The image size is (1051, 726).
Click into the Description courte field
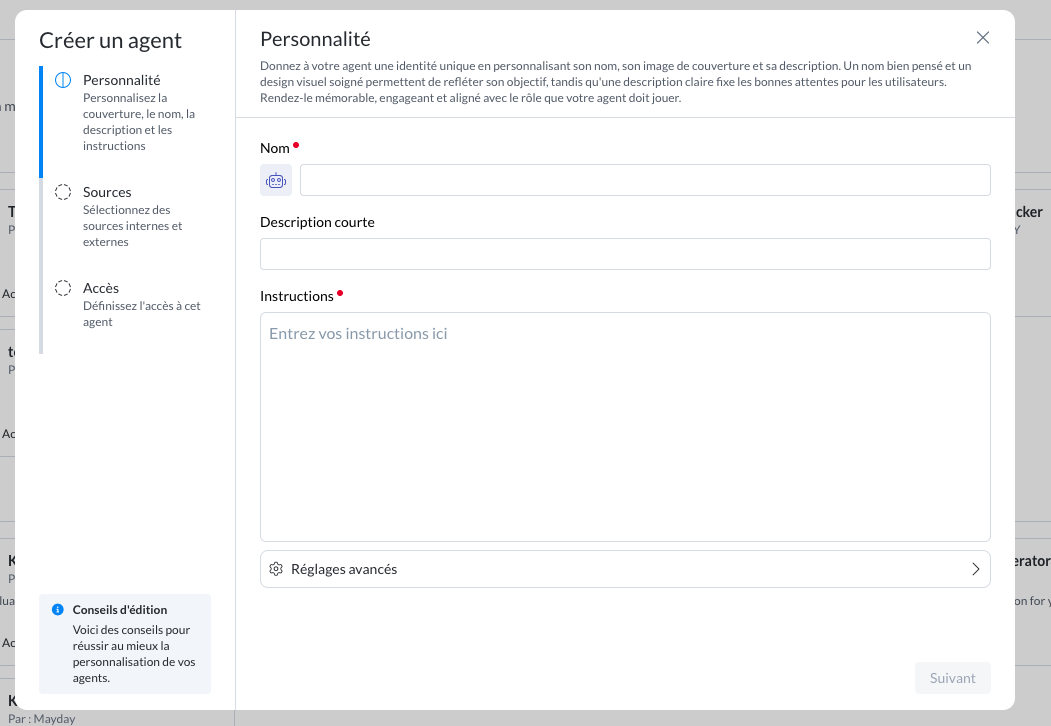625,254
